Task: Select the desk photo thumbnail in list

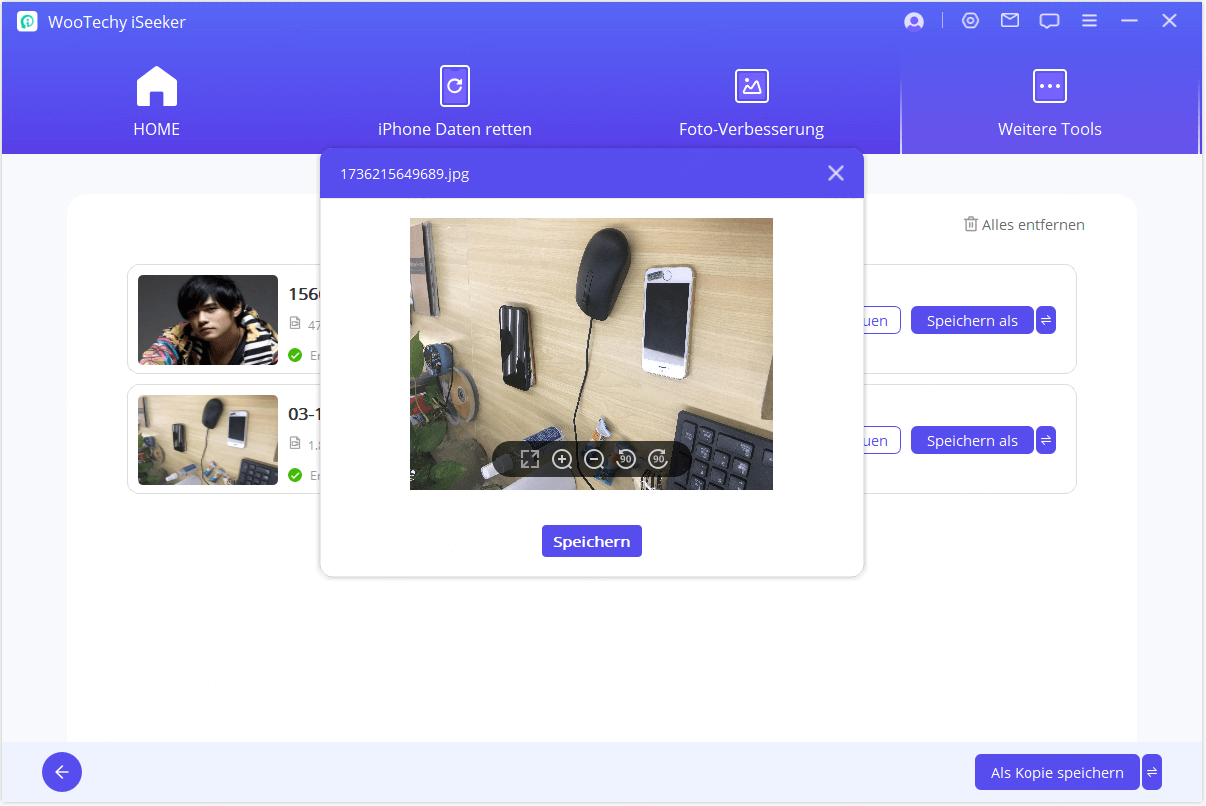Action: tap(208, 440)
